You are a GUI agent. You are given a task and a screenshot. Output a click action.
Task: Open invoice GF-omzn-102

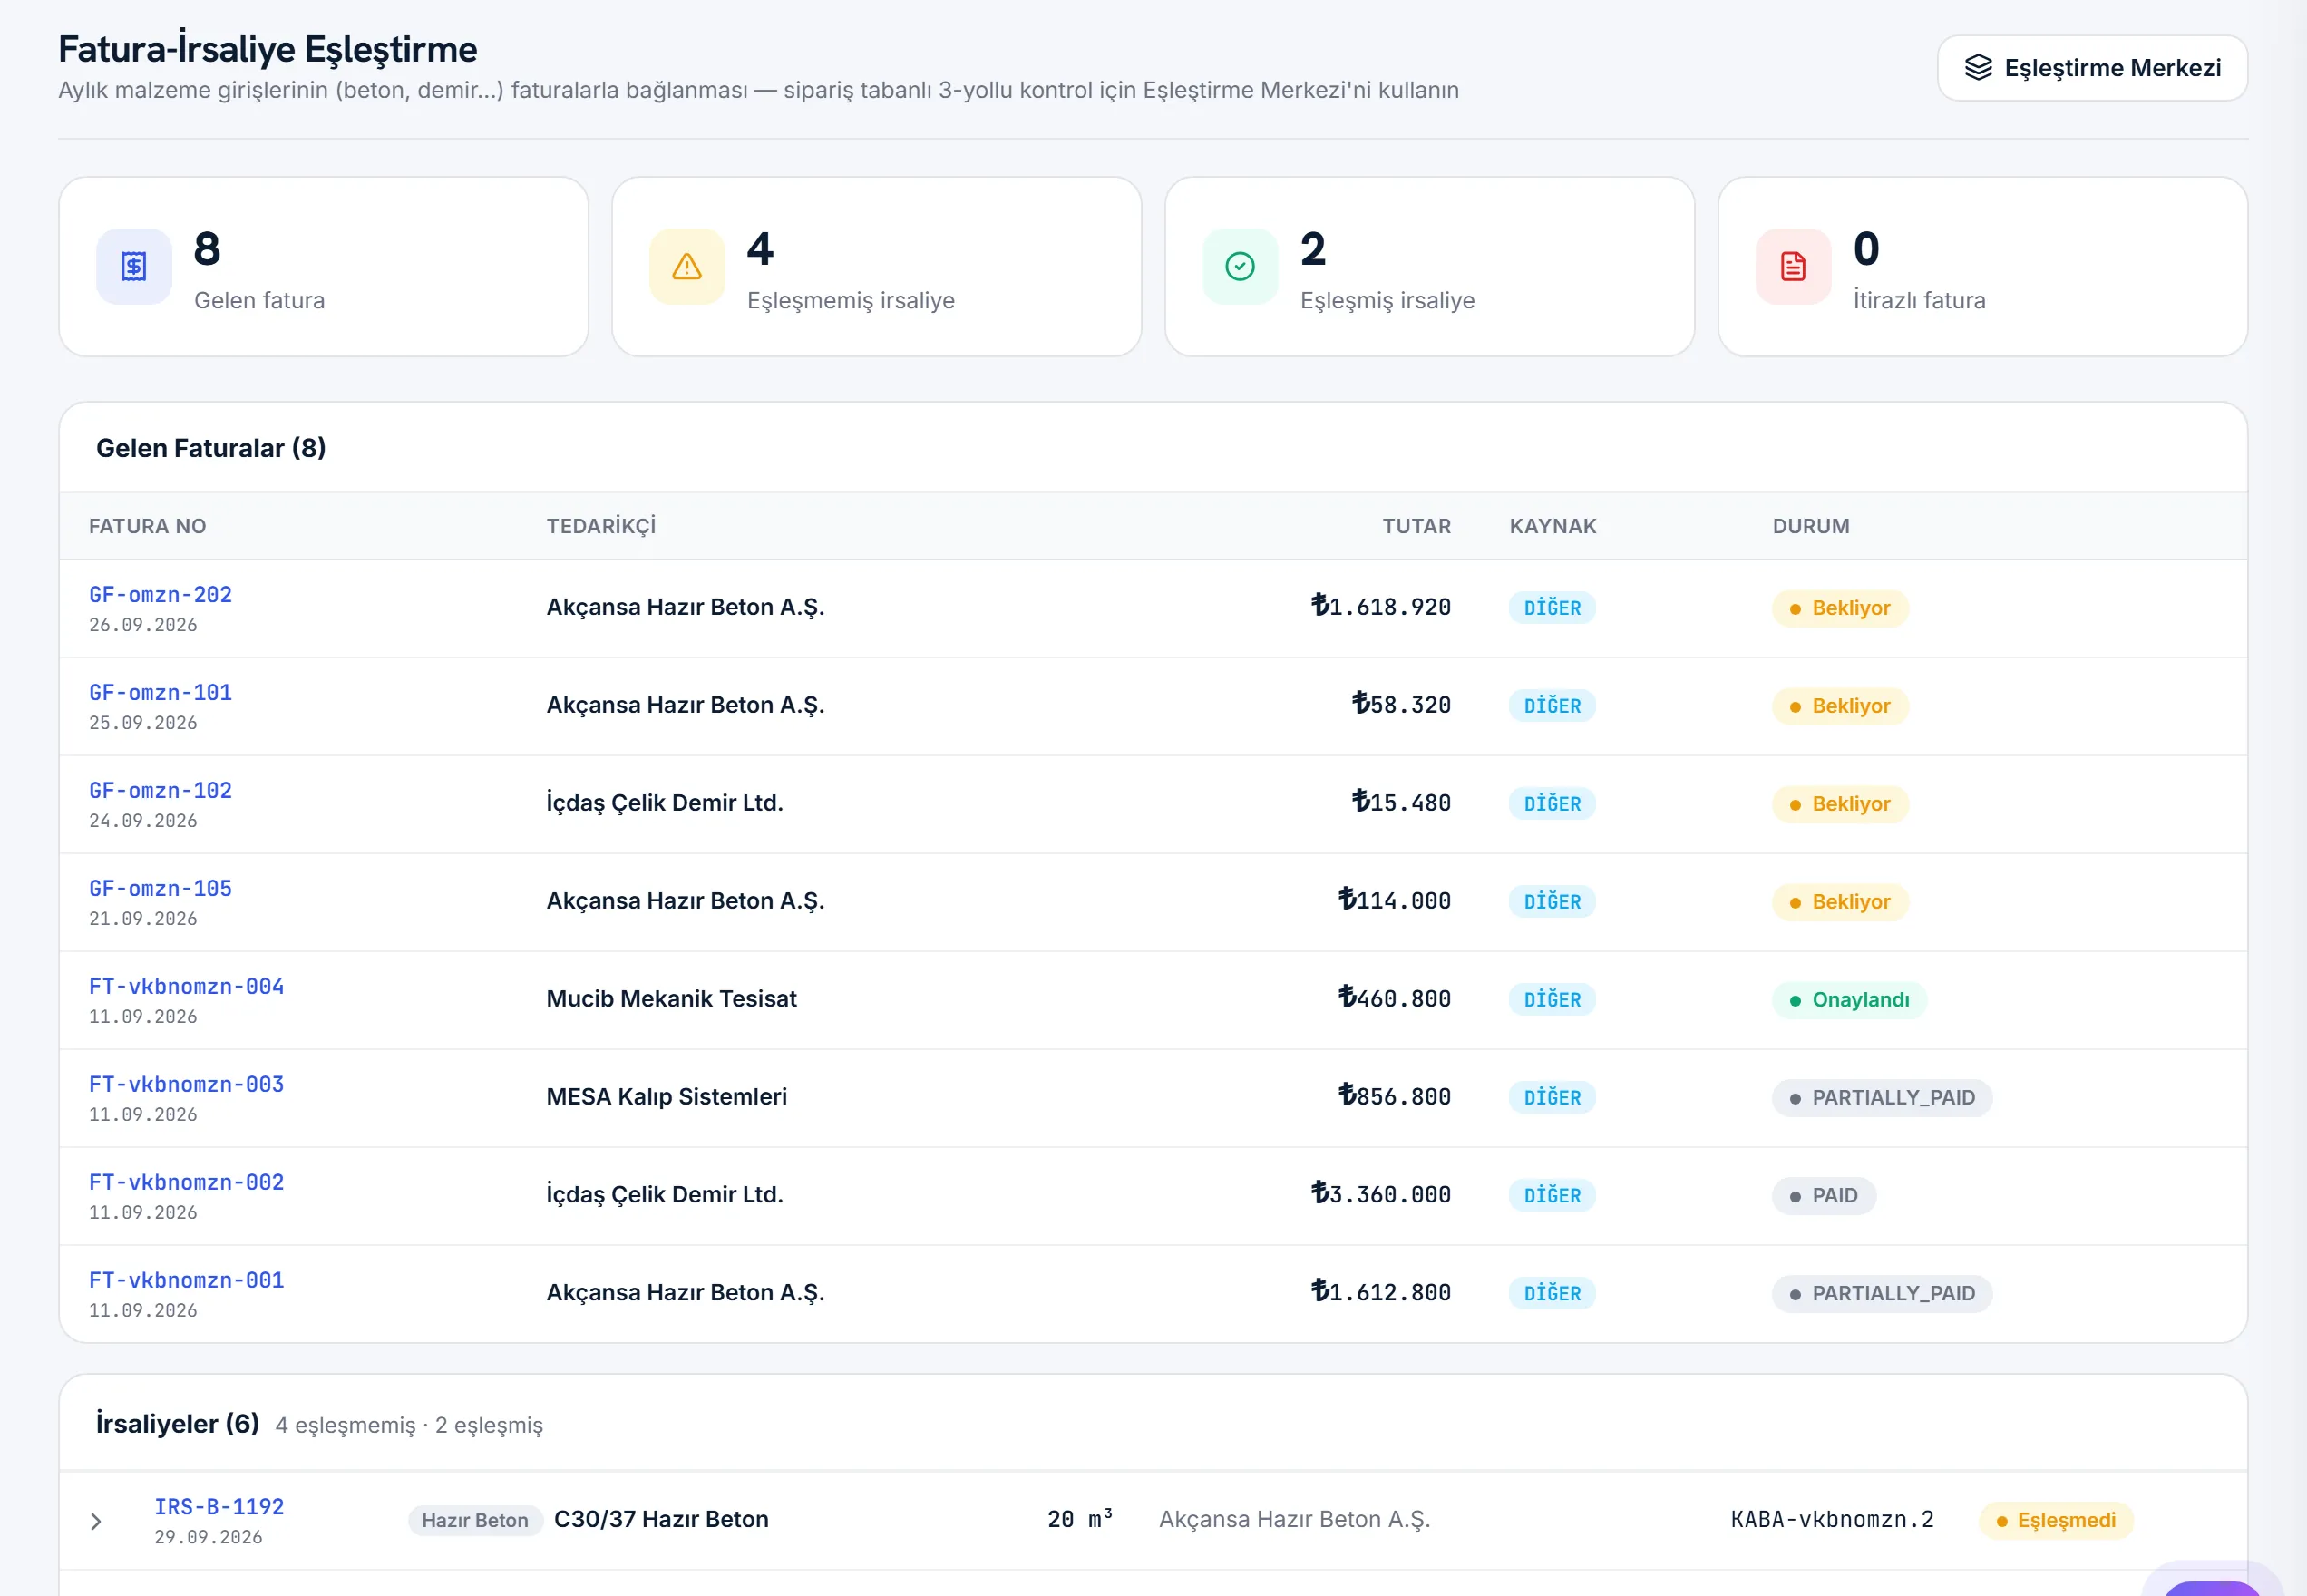point(161,791)
